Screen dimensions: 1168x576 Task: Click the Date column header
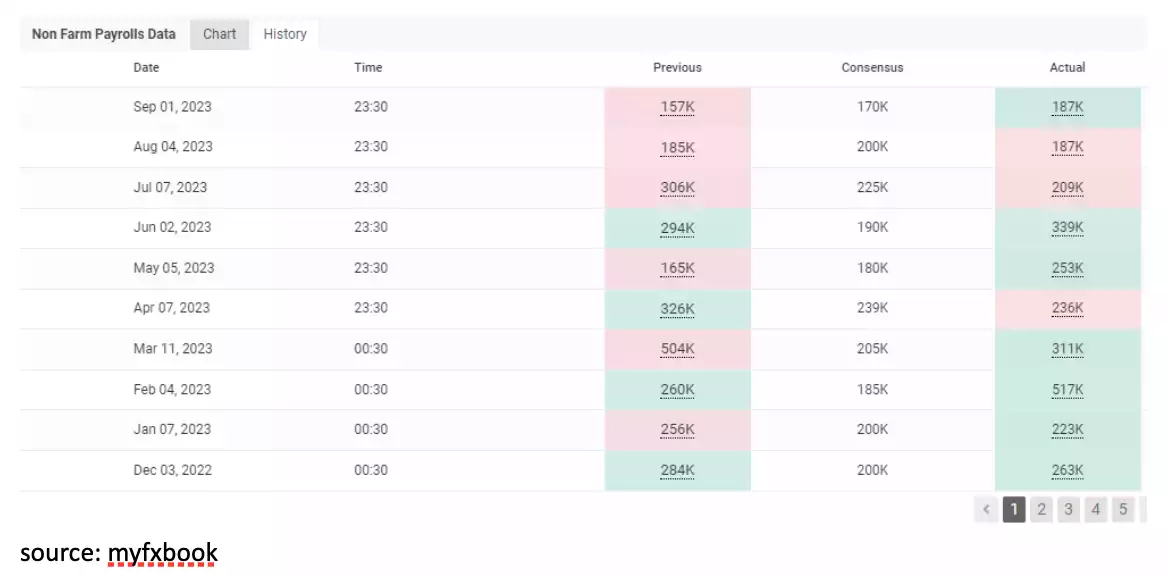[146, 68]
